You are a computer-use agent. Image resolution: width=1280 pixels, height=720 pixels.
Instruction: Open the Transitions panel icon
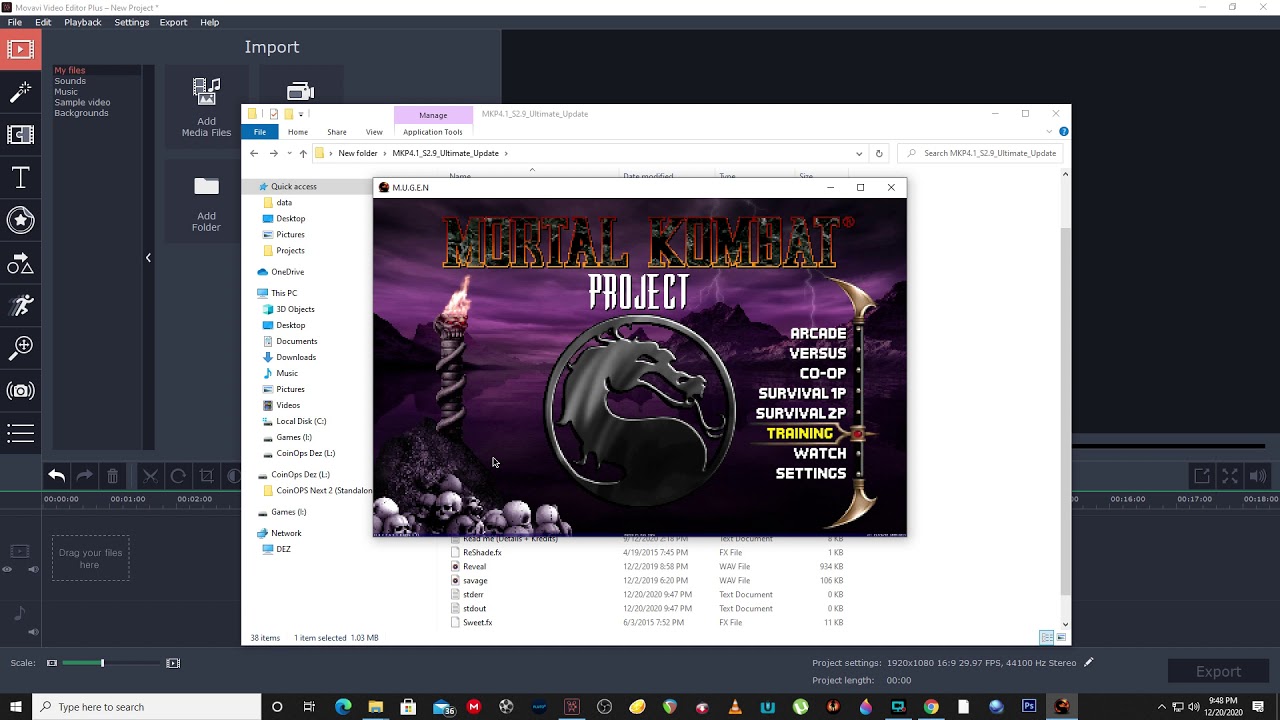(21, 135)
